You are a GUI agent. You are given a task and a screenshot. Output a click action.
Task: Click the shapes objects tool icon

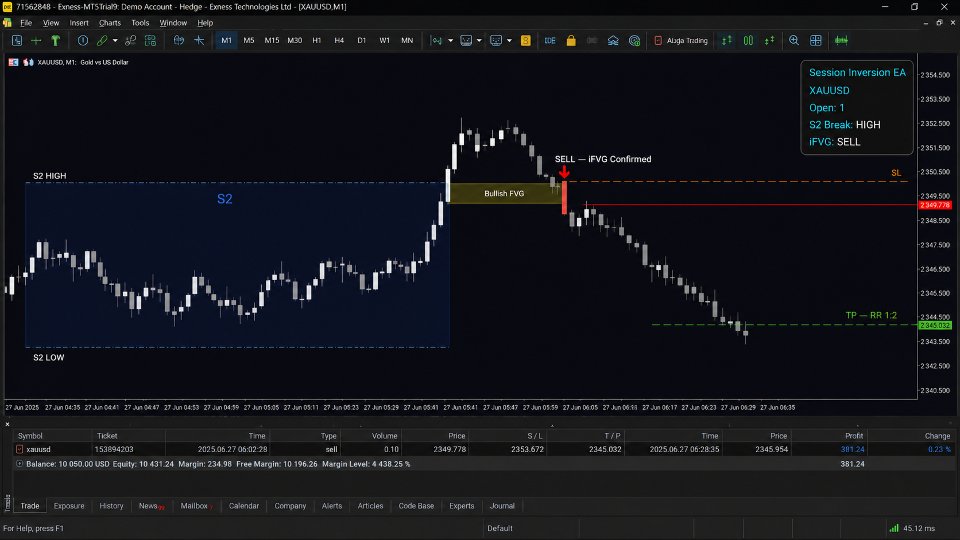pos(130,40)
